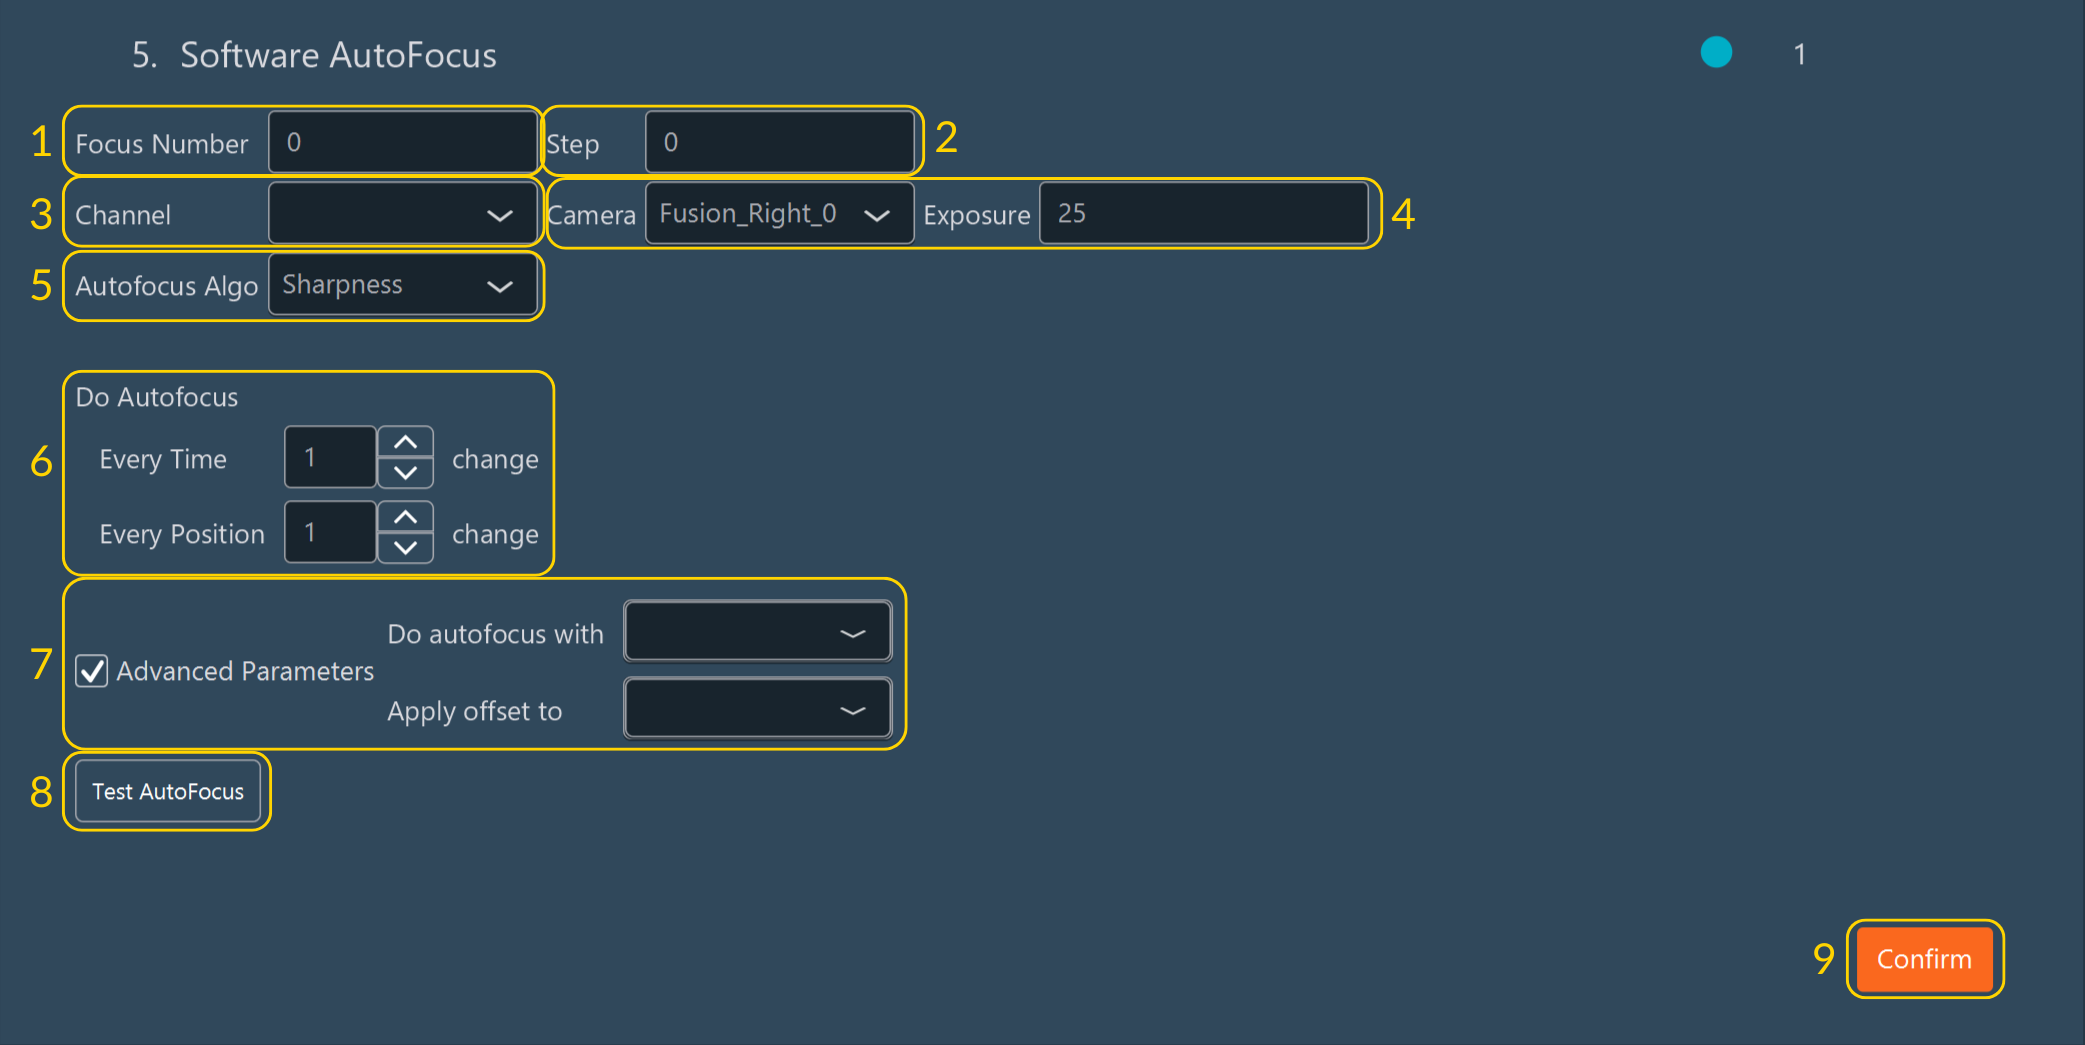Viewport: 2085px width, 1045px height.
Task: Increase the Every Time change value
Action: pos(405,443)
